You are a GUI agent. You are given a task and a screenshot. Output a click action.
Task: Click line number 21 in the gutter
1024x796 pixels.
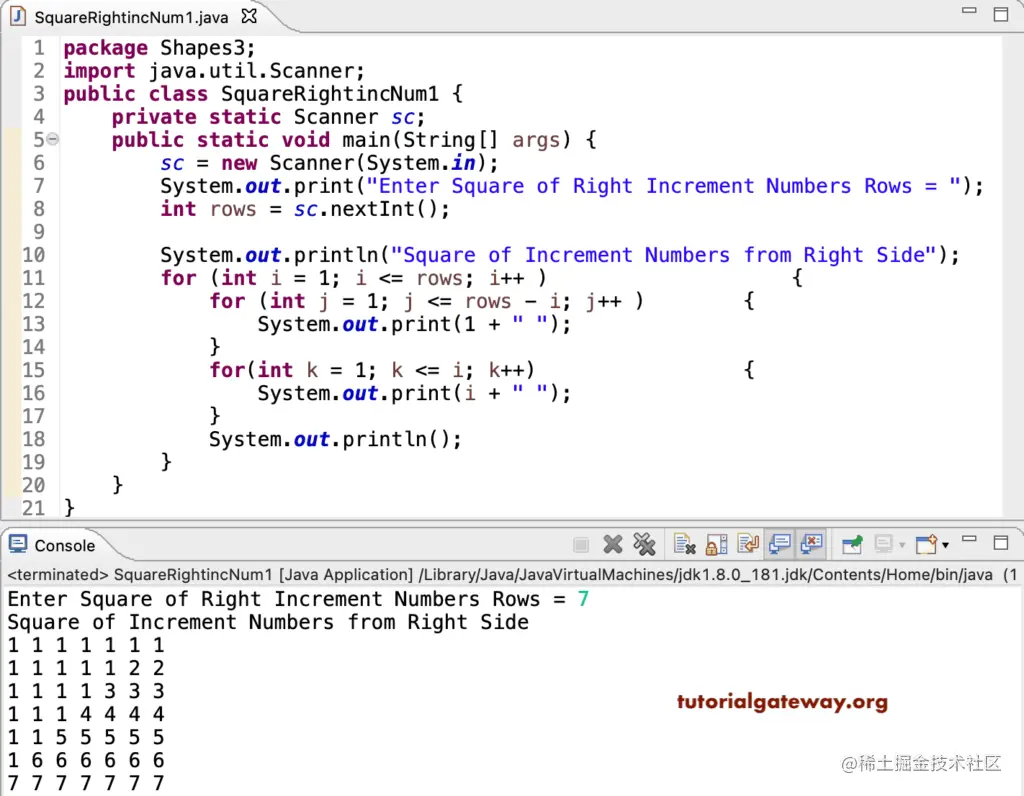tap(33, 507)
